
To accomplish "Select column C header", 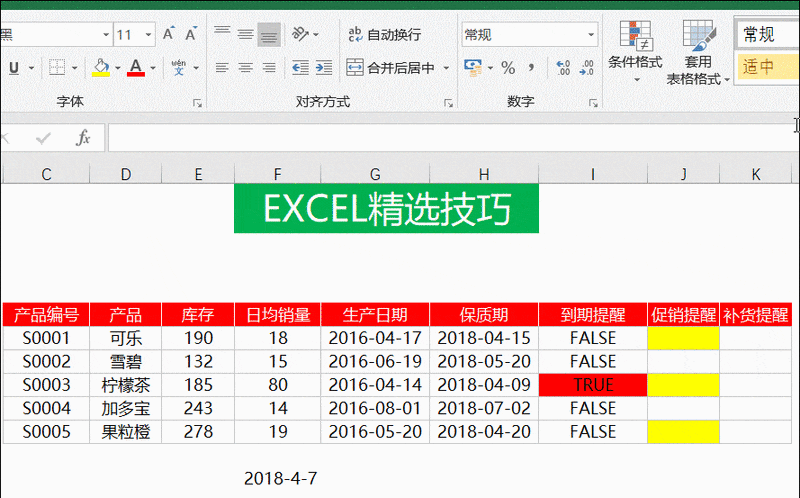I will click(46, 174).
